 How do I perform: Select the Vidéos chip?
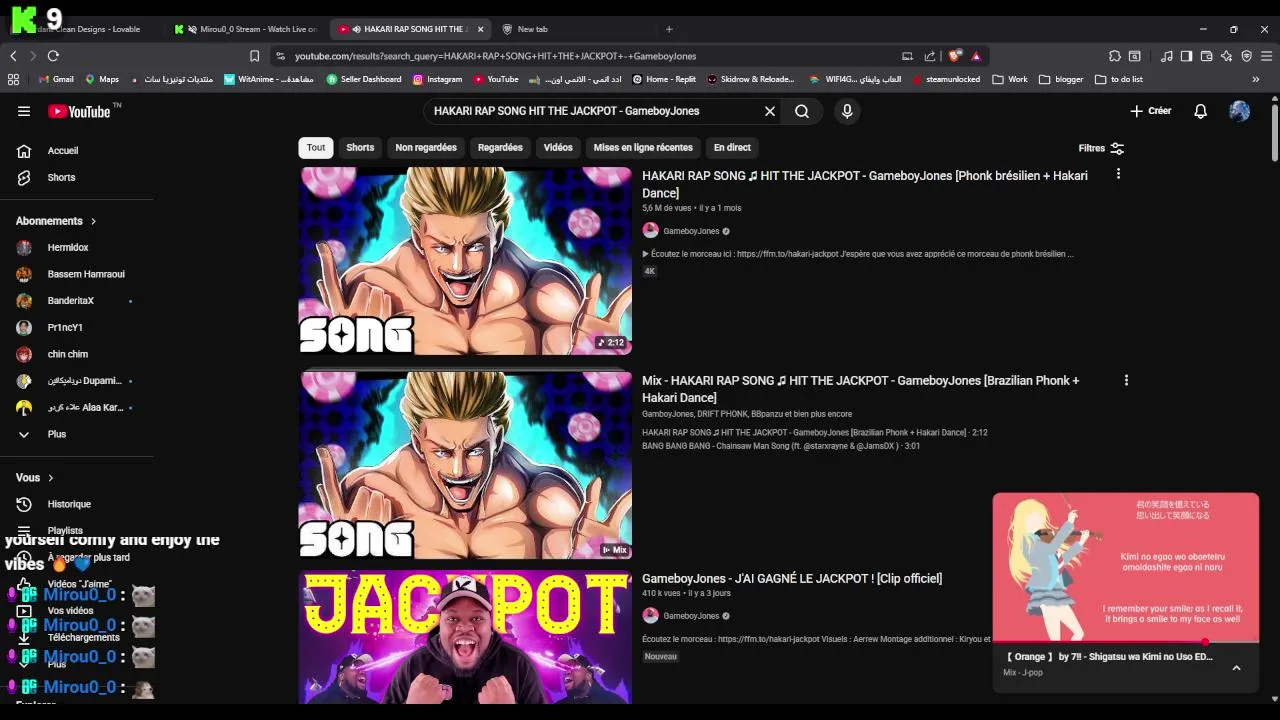tap(558, 147)
